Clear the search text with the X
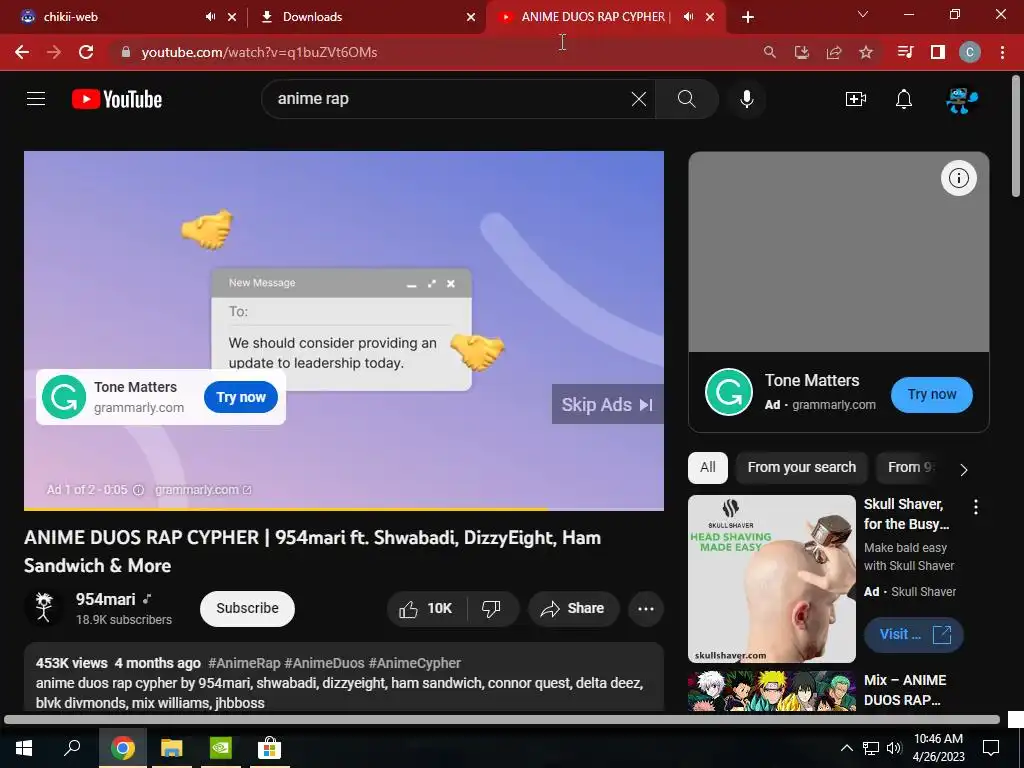 point(639,99)
